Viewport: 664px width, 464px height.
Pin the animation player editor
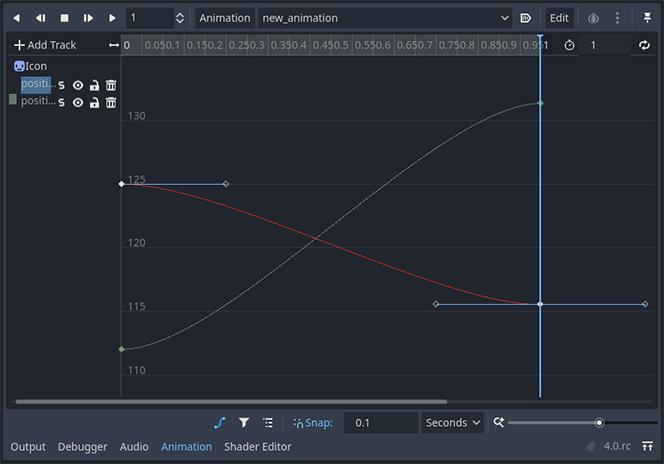pos(647,18)
